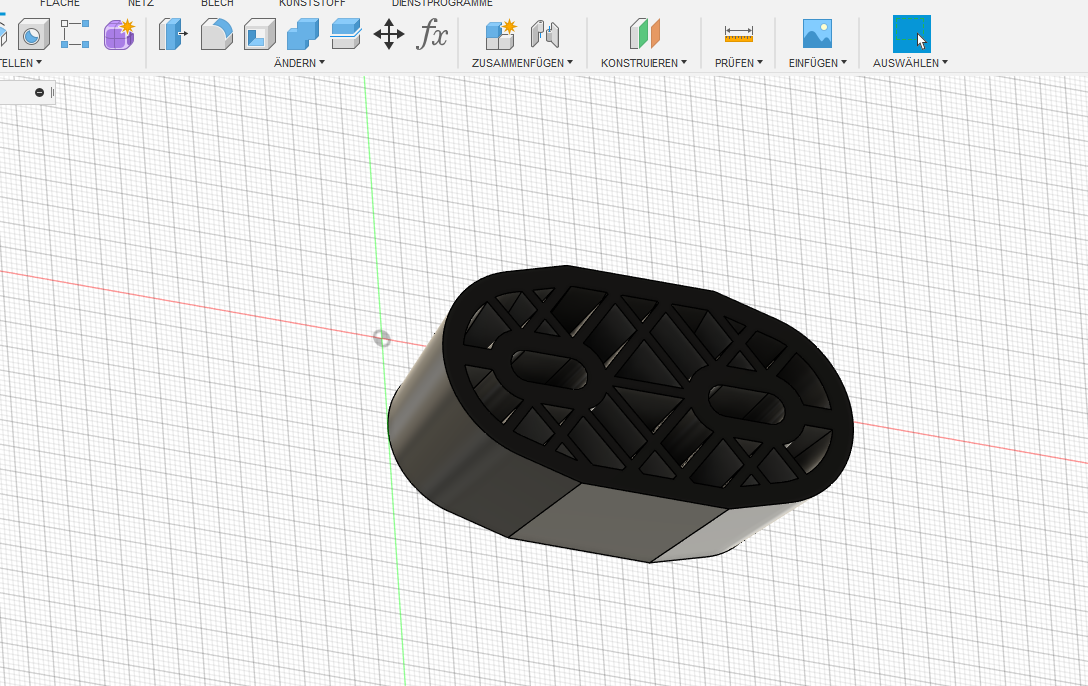
Task: Expand the ÄNDERN dropdown menu
Action: (299, 63)
